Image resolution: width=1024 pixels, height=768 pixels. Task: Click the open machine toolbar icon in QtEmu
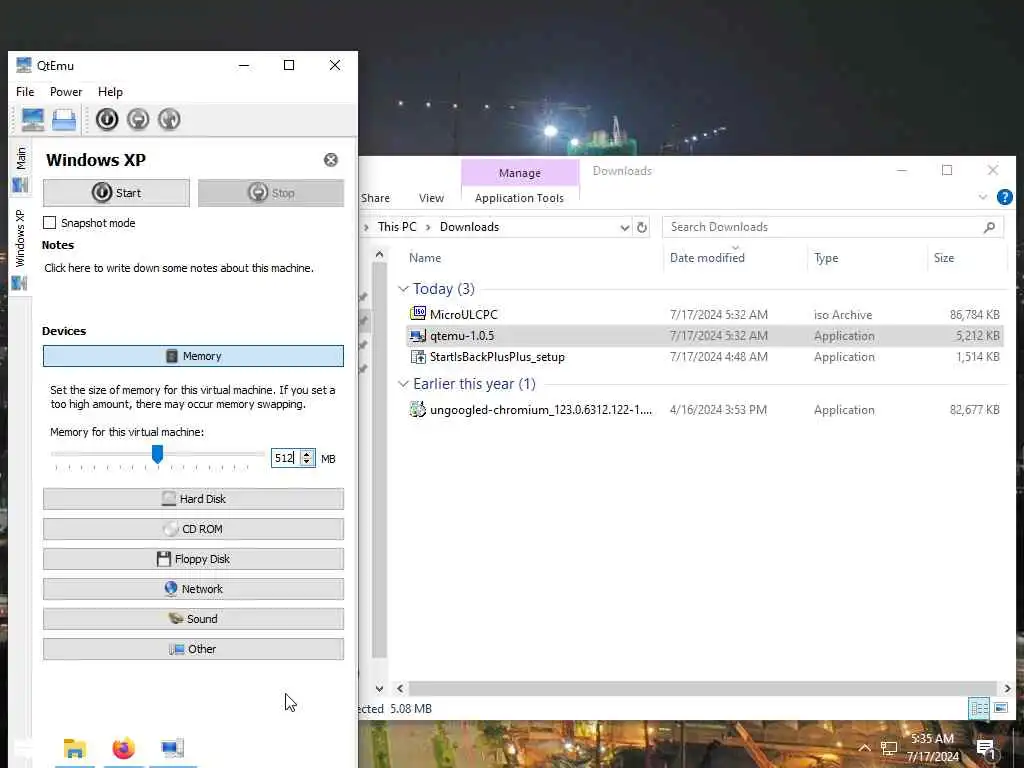click(x=64, y=120)
